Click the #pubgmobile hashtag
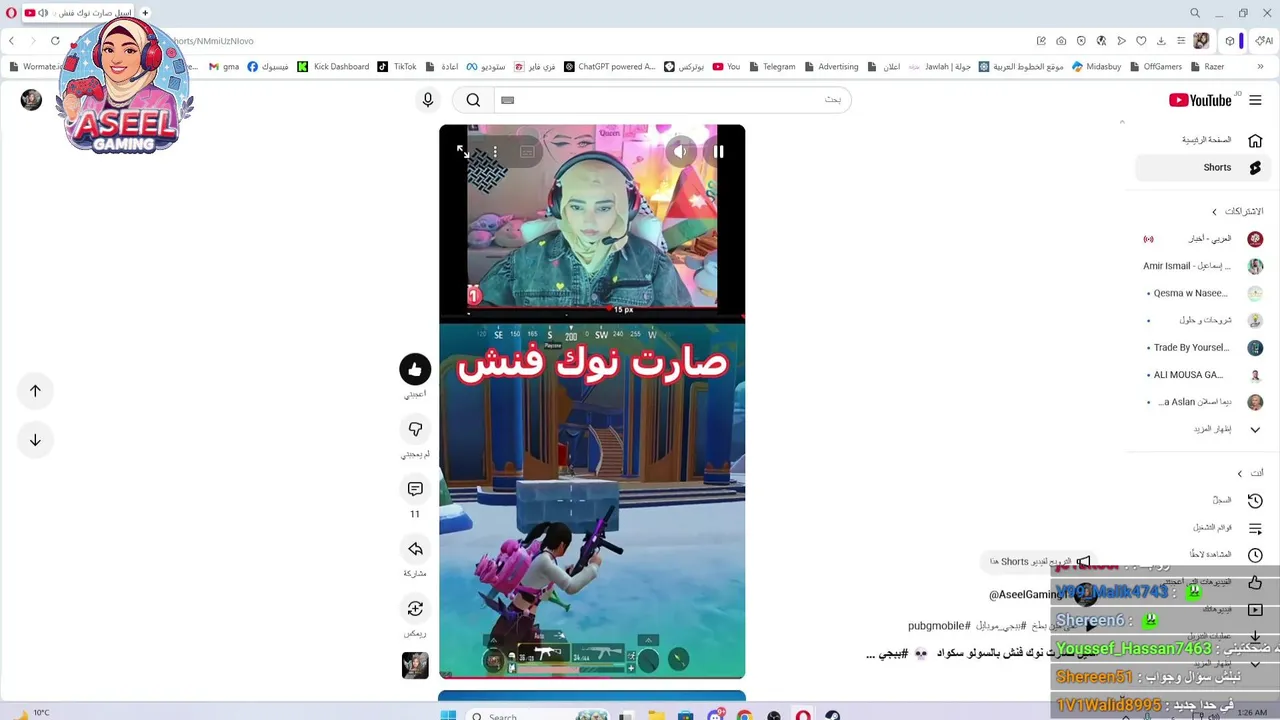This screenshot has height=720, width=1280. pos(939,626)
